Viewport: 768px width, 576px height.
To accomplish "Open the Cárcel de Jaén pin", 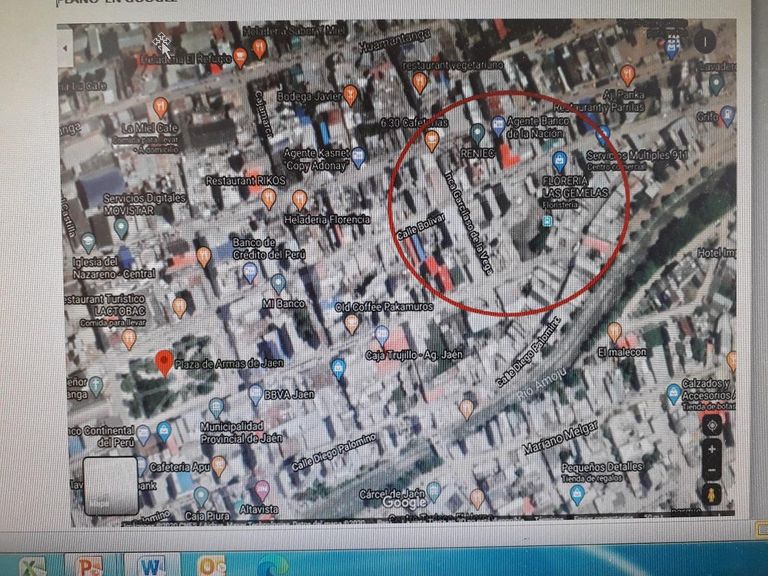I will pyautogui.click(x=433, y=492).
